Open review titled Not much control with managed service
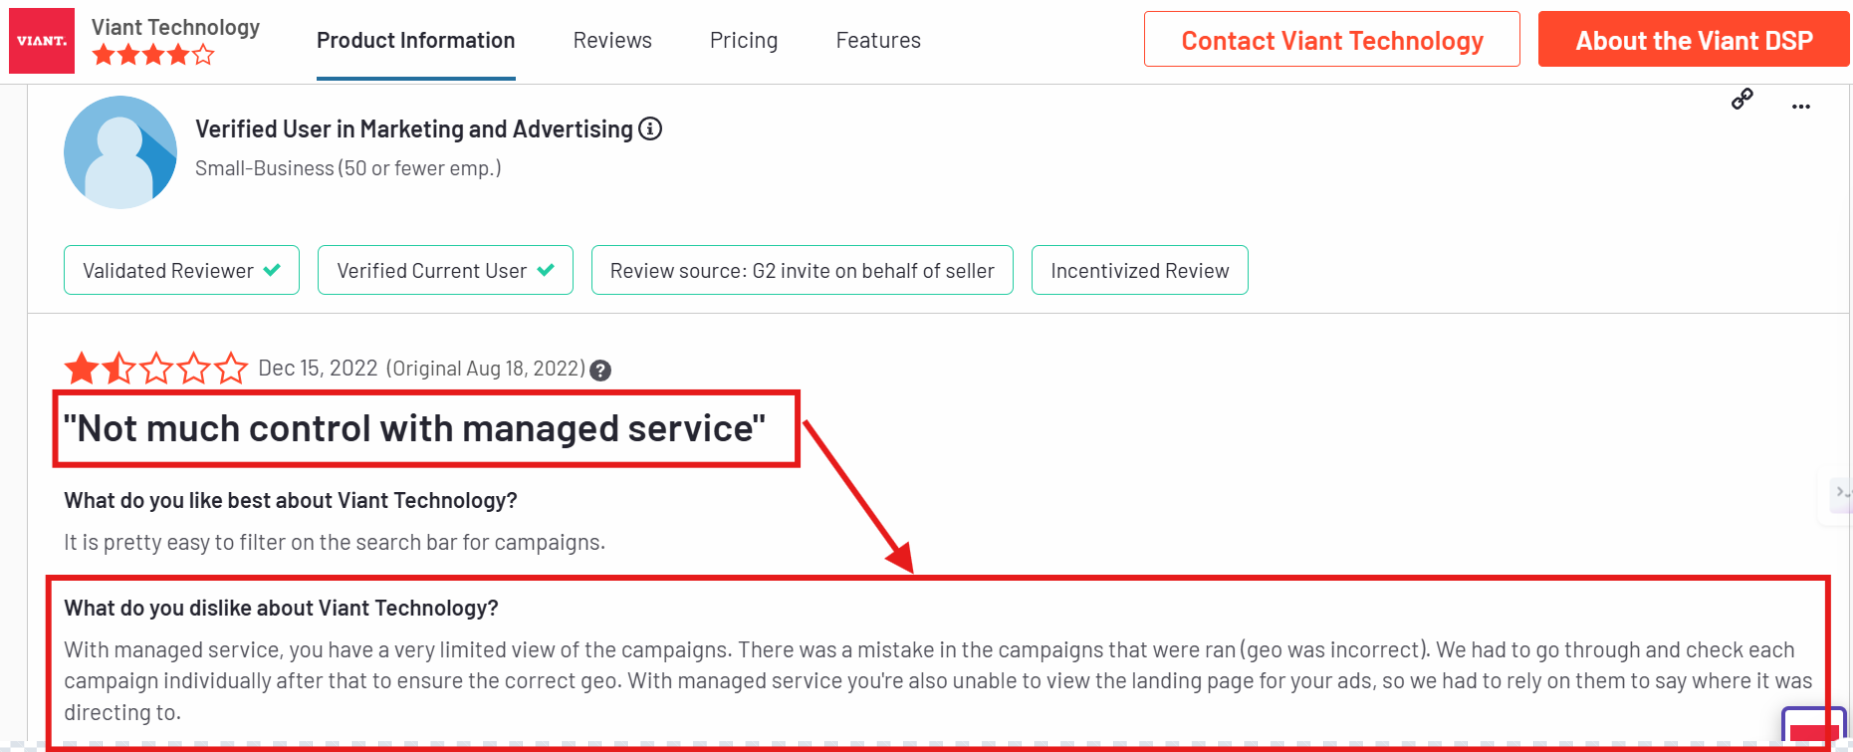Screen dimensions: 1853x752 pyautogui.click(x=414, y=428)
